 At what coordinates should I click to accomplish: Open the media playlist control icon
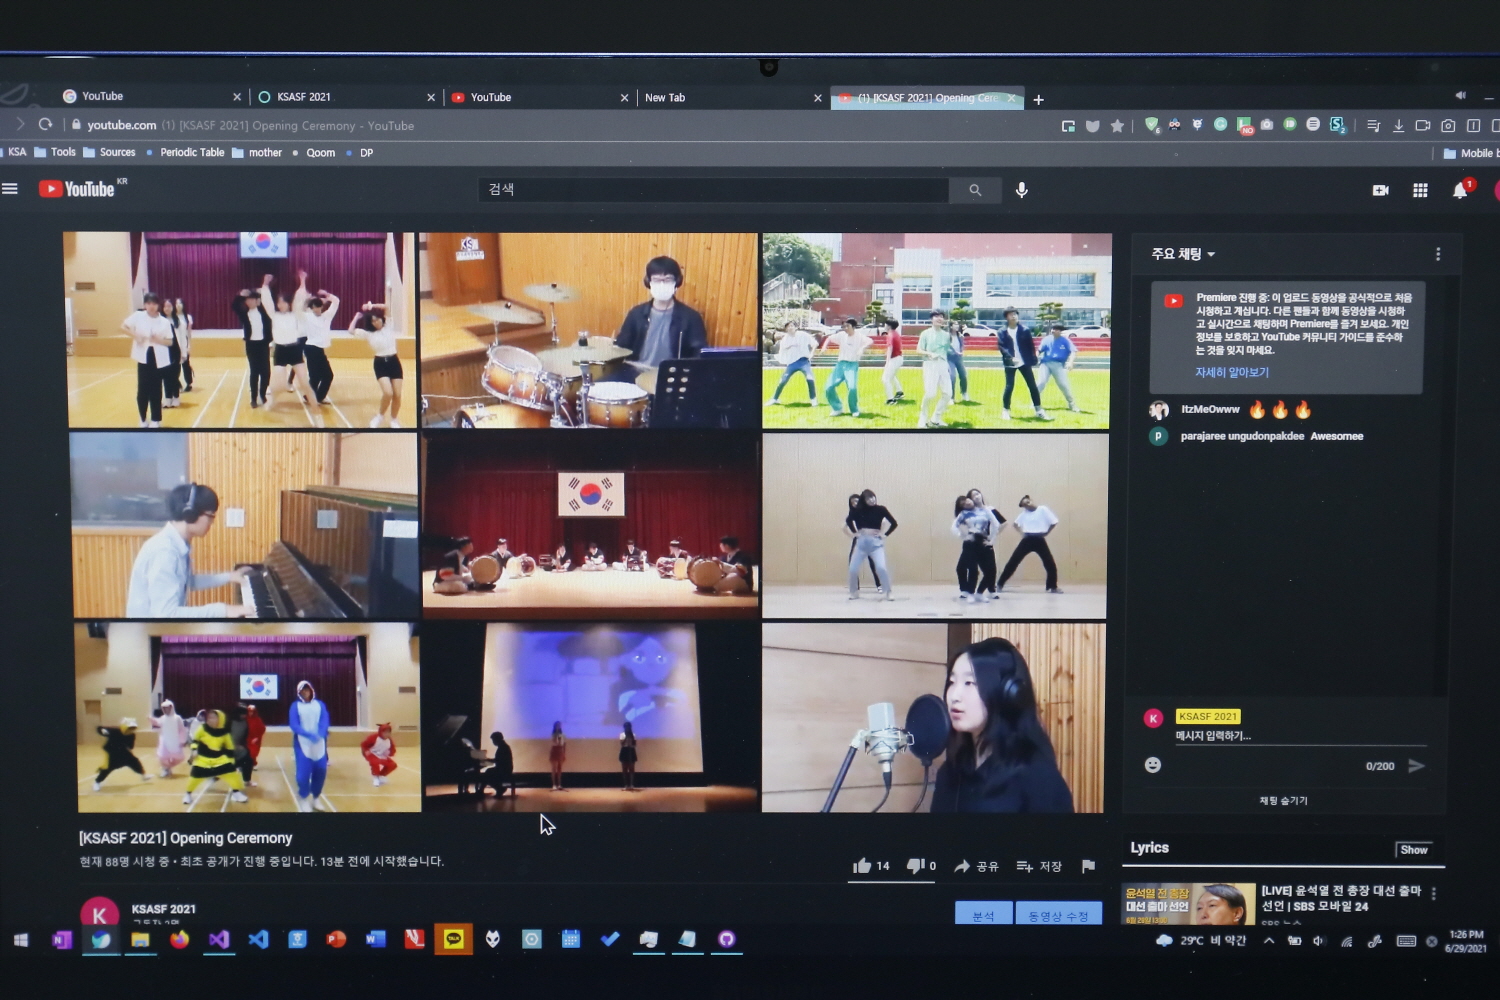coord(1373,126)
